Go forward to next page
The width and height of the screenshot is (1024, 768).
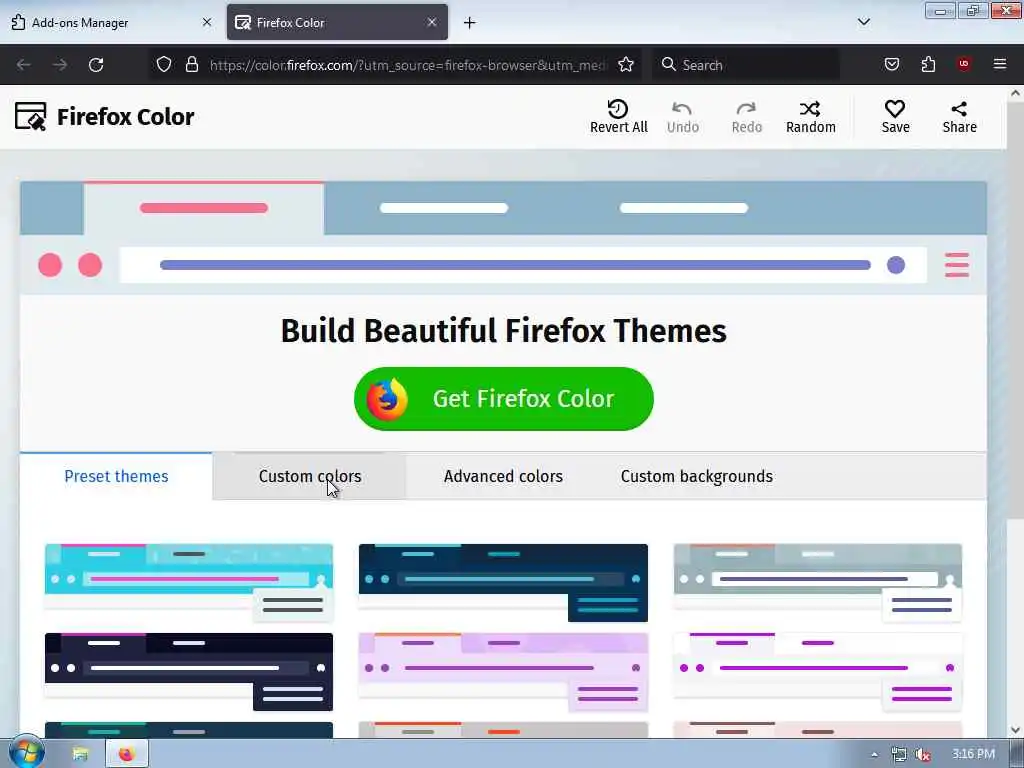[59, 65]
